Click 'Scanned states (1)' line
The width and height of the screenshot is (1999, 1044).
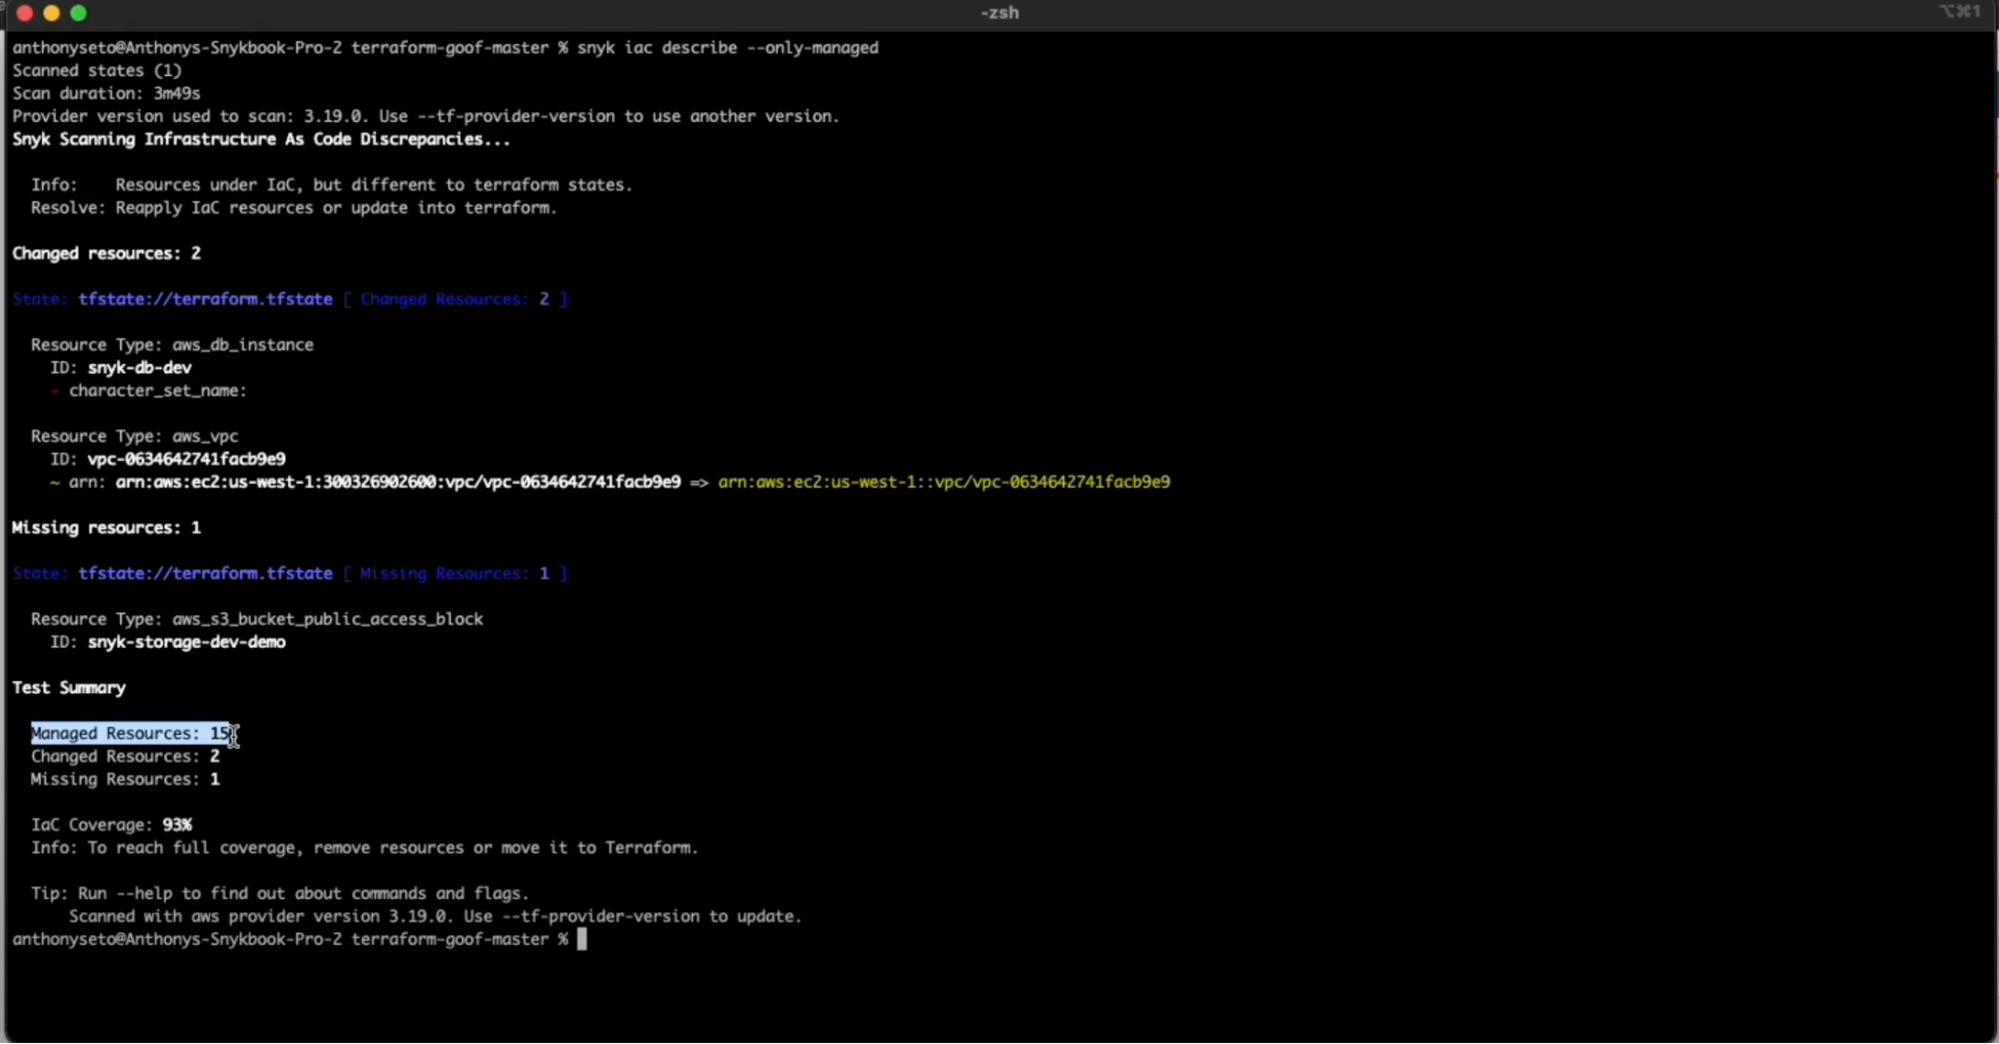point(97,71)
